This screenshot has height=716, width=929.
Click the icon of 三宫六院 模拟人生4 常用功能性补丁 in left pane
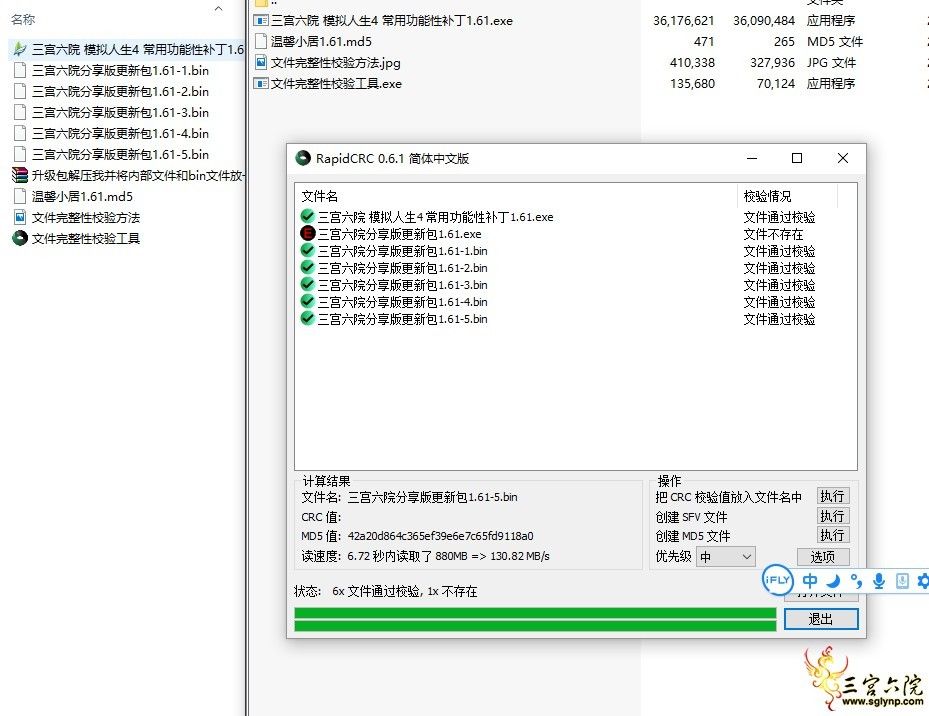click(x=20, y=49)
